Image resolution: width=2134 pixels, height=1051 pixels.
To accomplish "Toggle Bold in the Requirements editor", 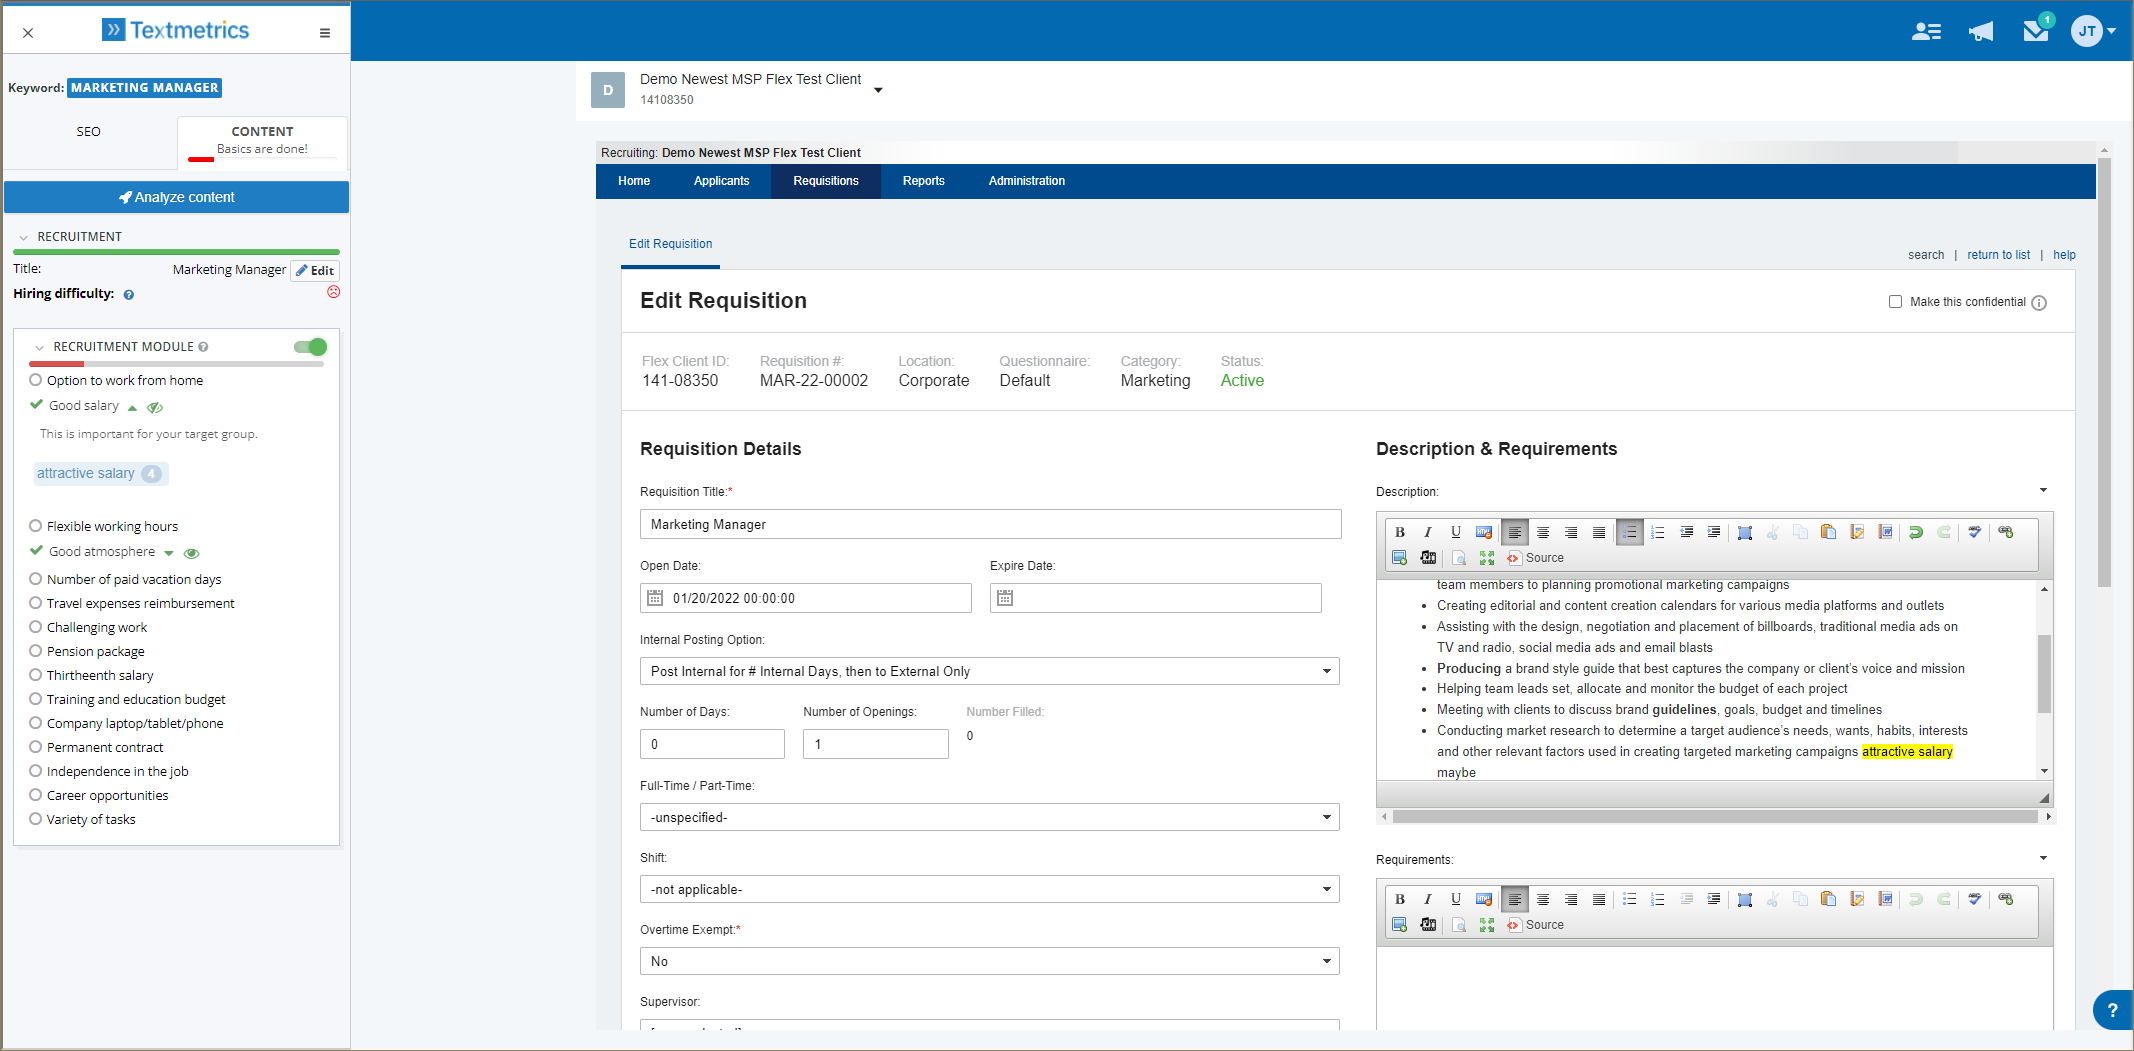I will [x=1400, y=899].
